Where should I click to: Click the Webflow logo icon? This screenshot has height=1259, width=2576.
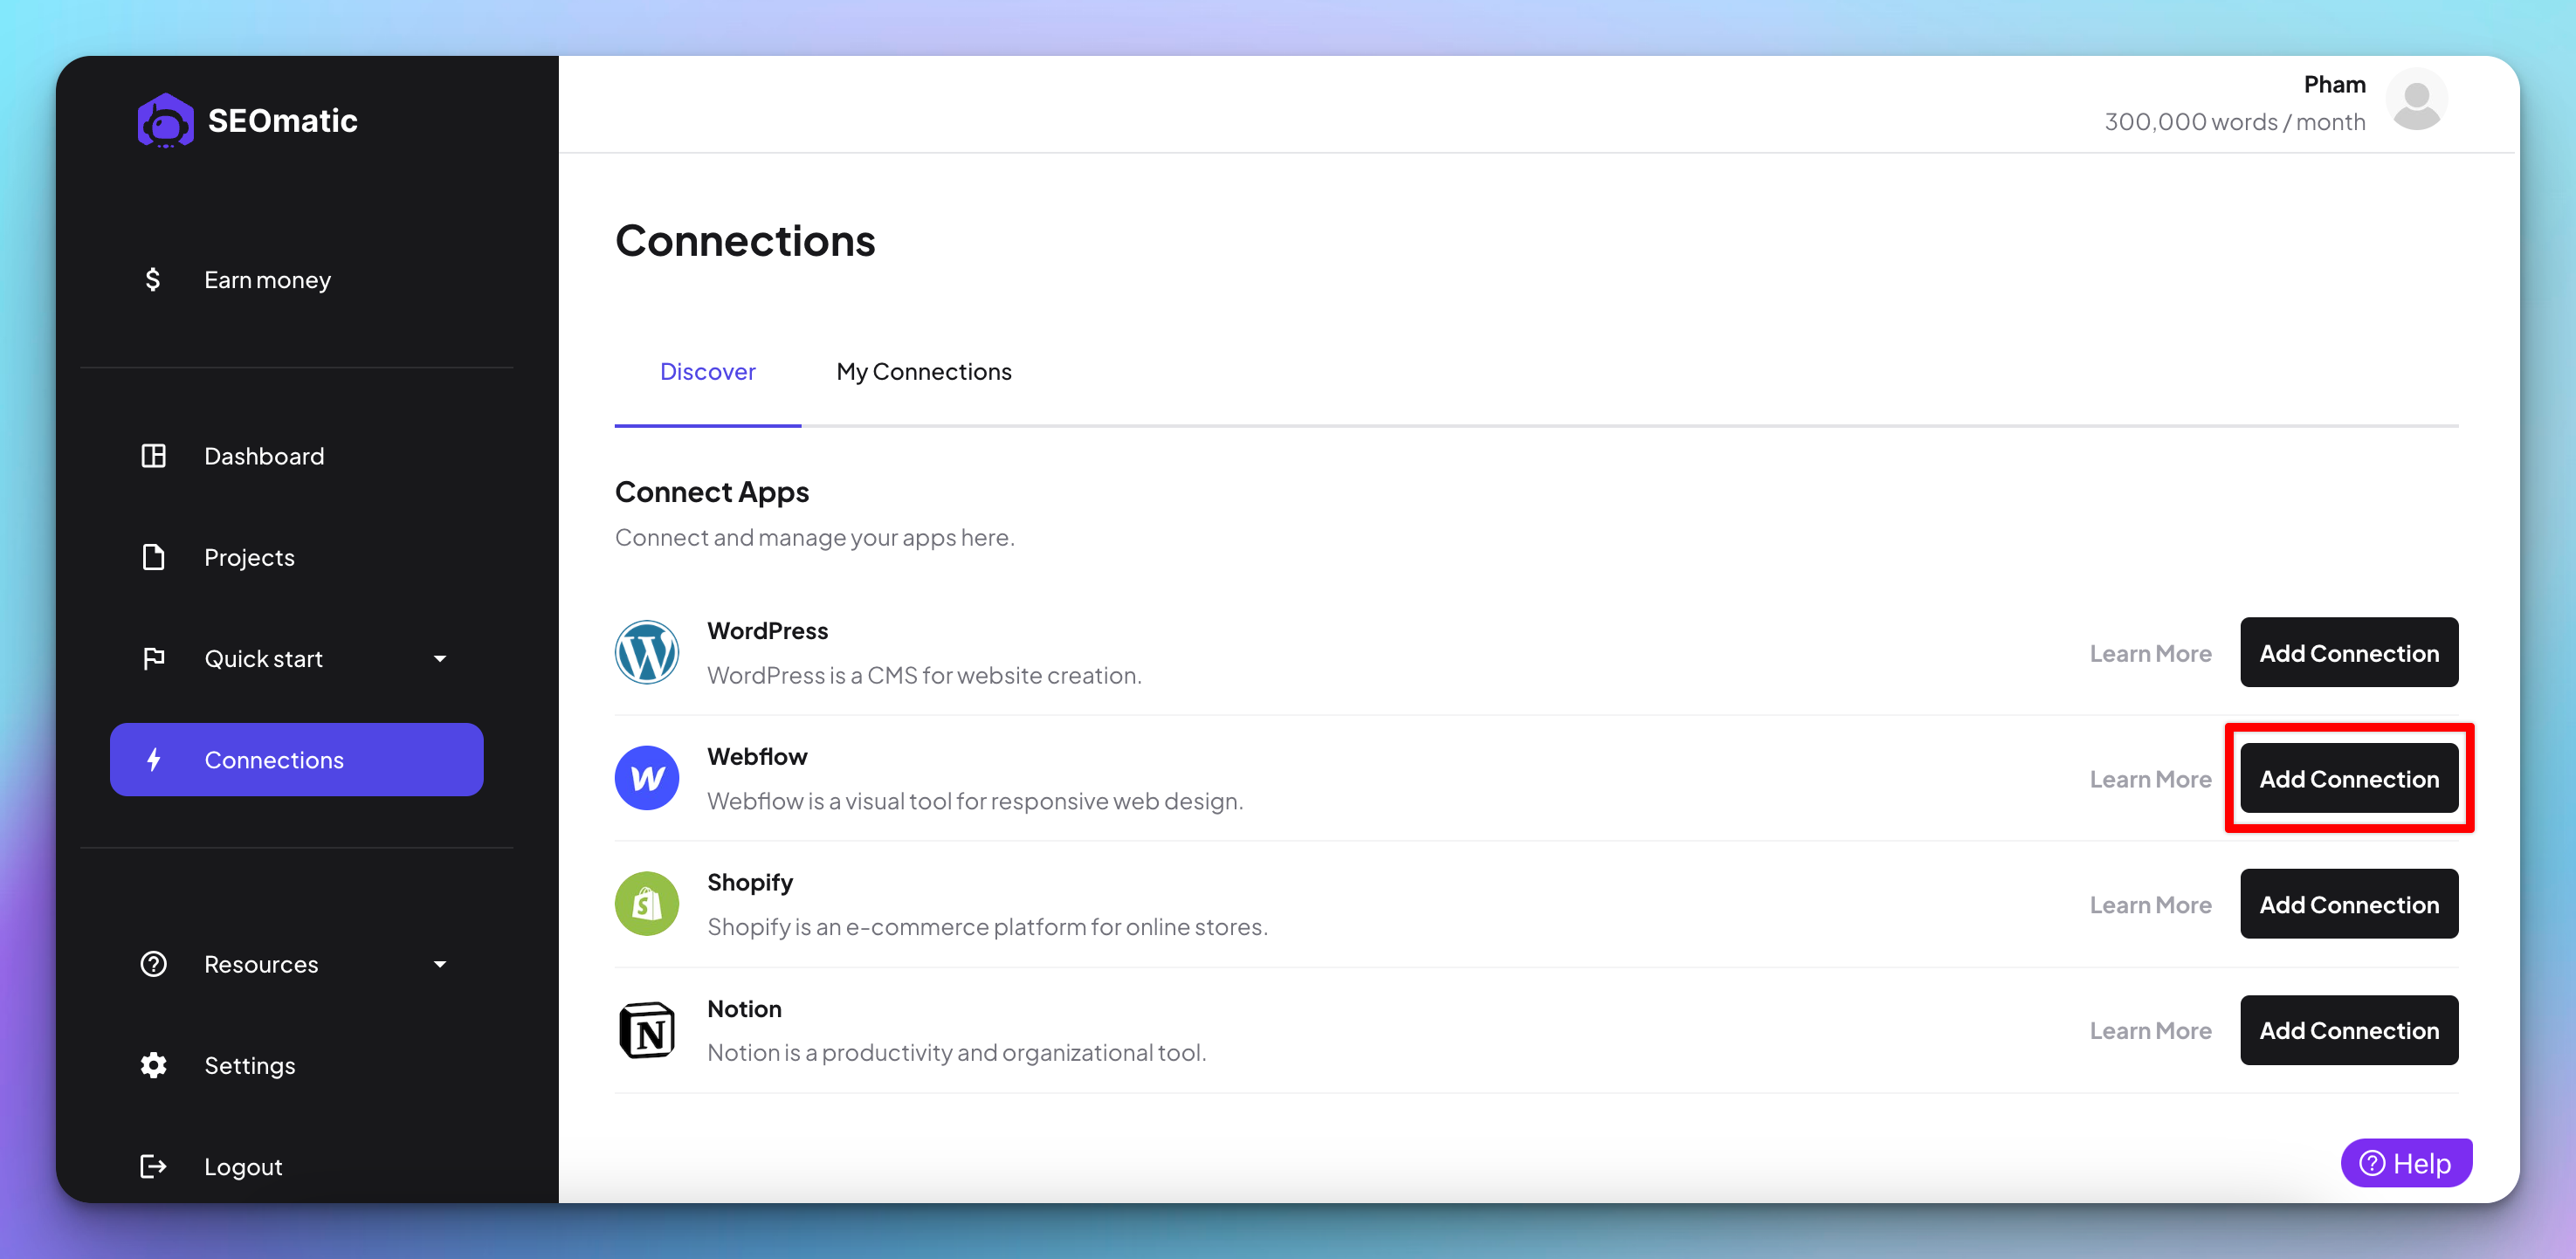[x=647, y=778]
